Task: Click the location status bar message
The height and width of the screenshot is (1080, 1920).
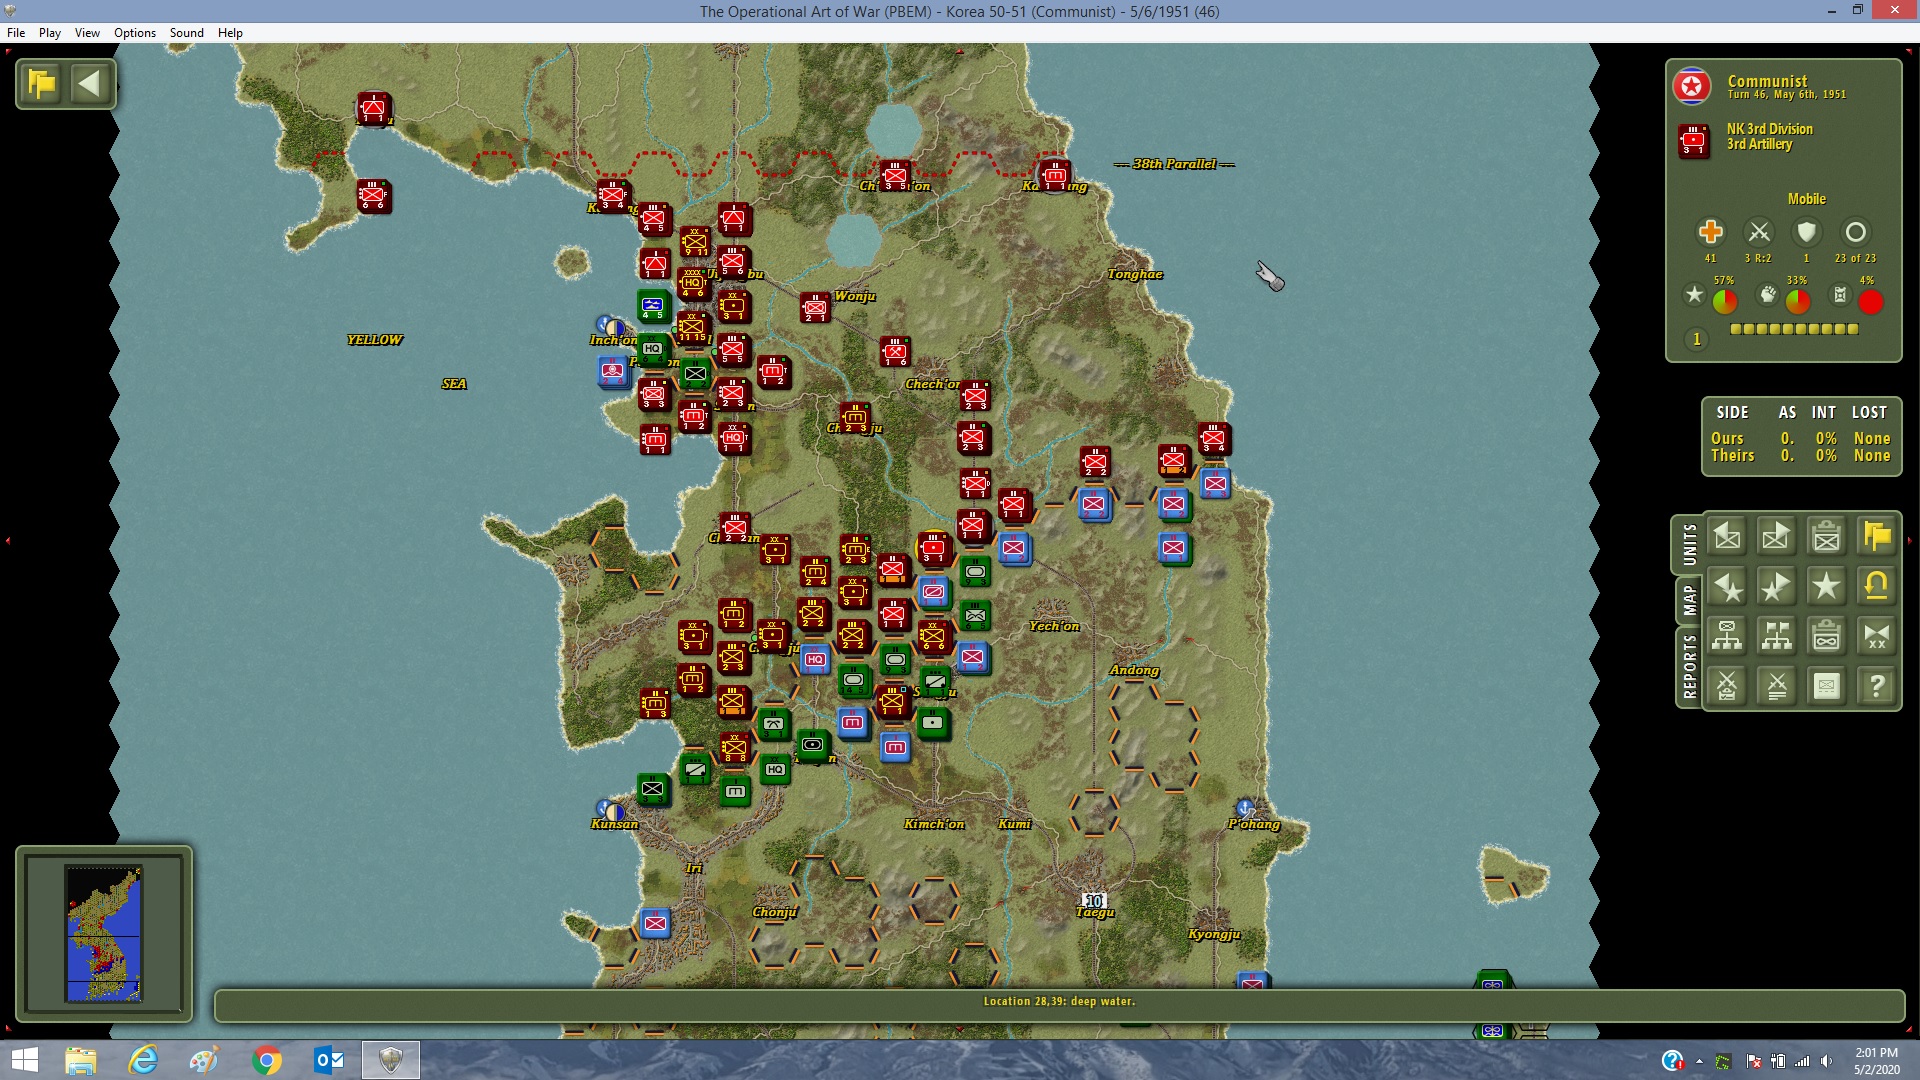Action: pos(1059,1001)
